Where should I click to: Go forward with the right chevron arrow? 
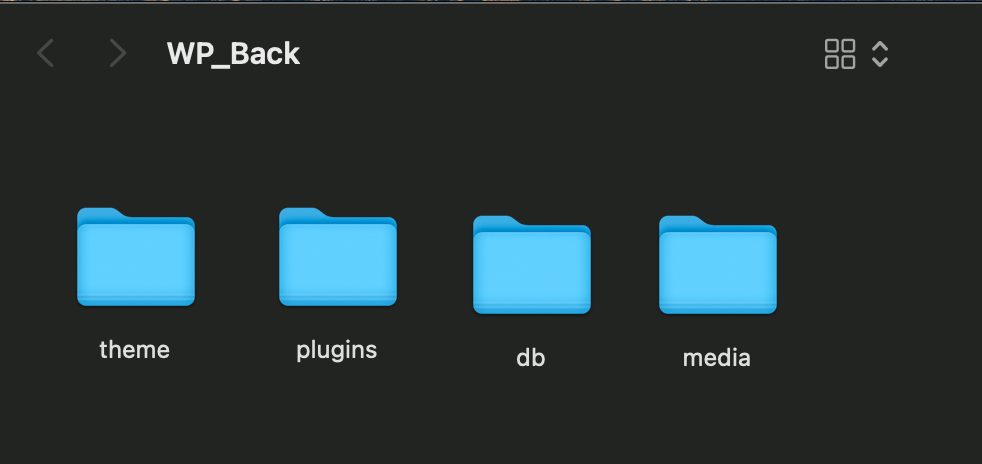pos(118,53)
